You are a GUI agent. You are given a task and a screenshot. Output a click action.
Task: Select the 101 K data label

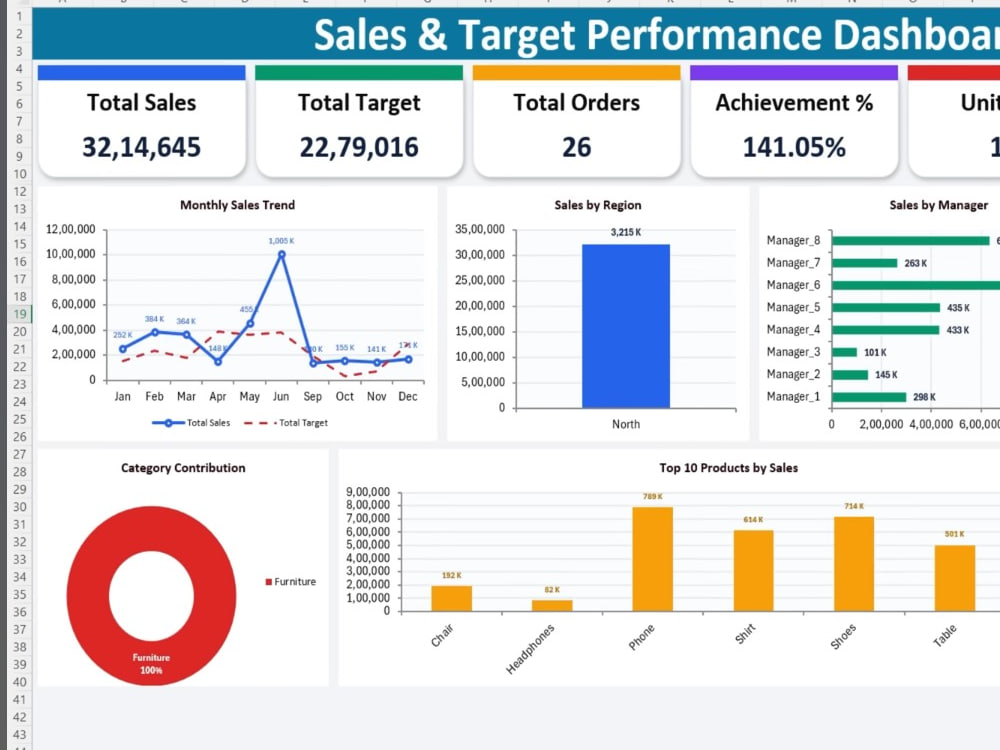876,353
